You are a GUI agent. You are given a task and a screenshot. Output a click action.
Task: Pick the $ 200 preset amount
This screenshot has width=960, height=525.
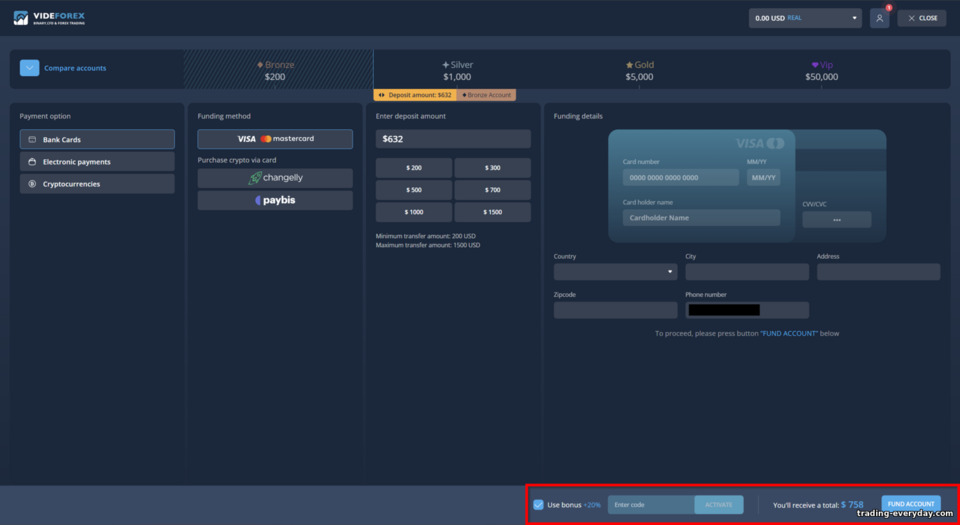click(x=414, y=168)
